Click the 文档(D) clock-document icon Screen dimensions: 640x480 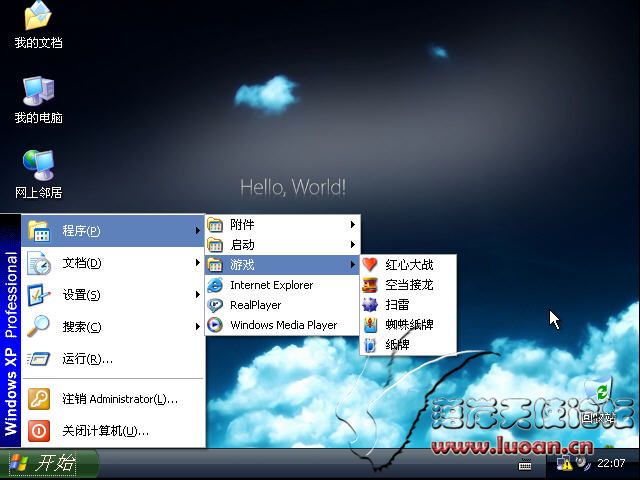(39, 263)
